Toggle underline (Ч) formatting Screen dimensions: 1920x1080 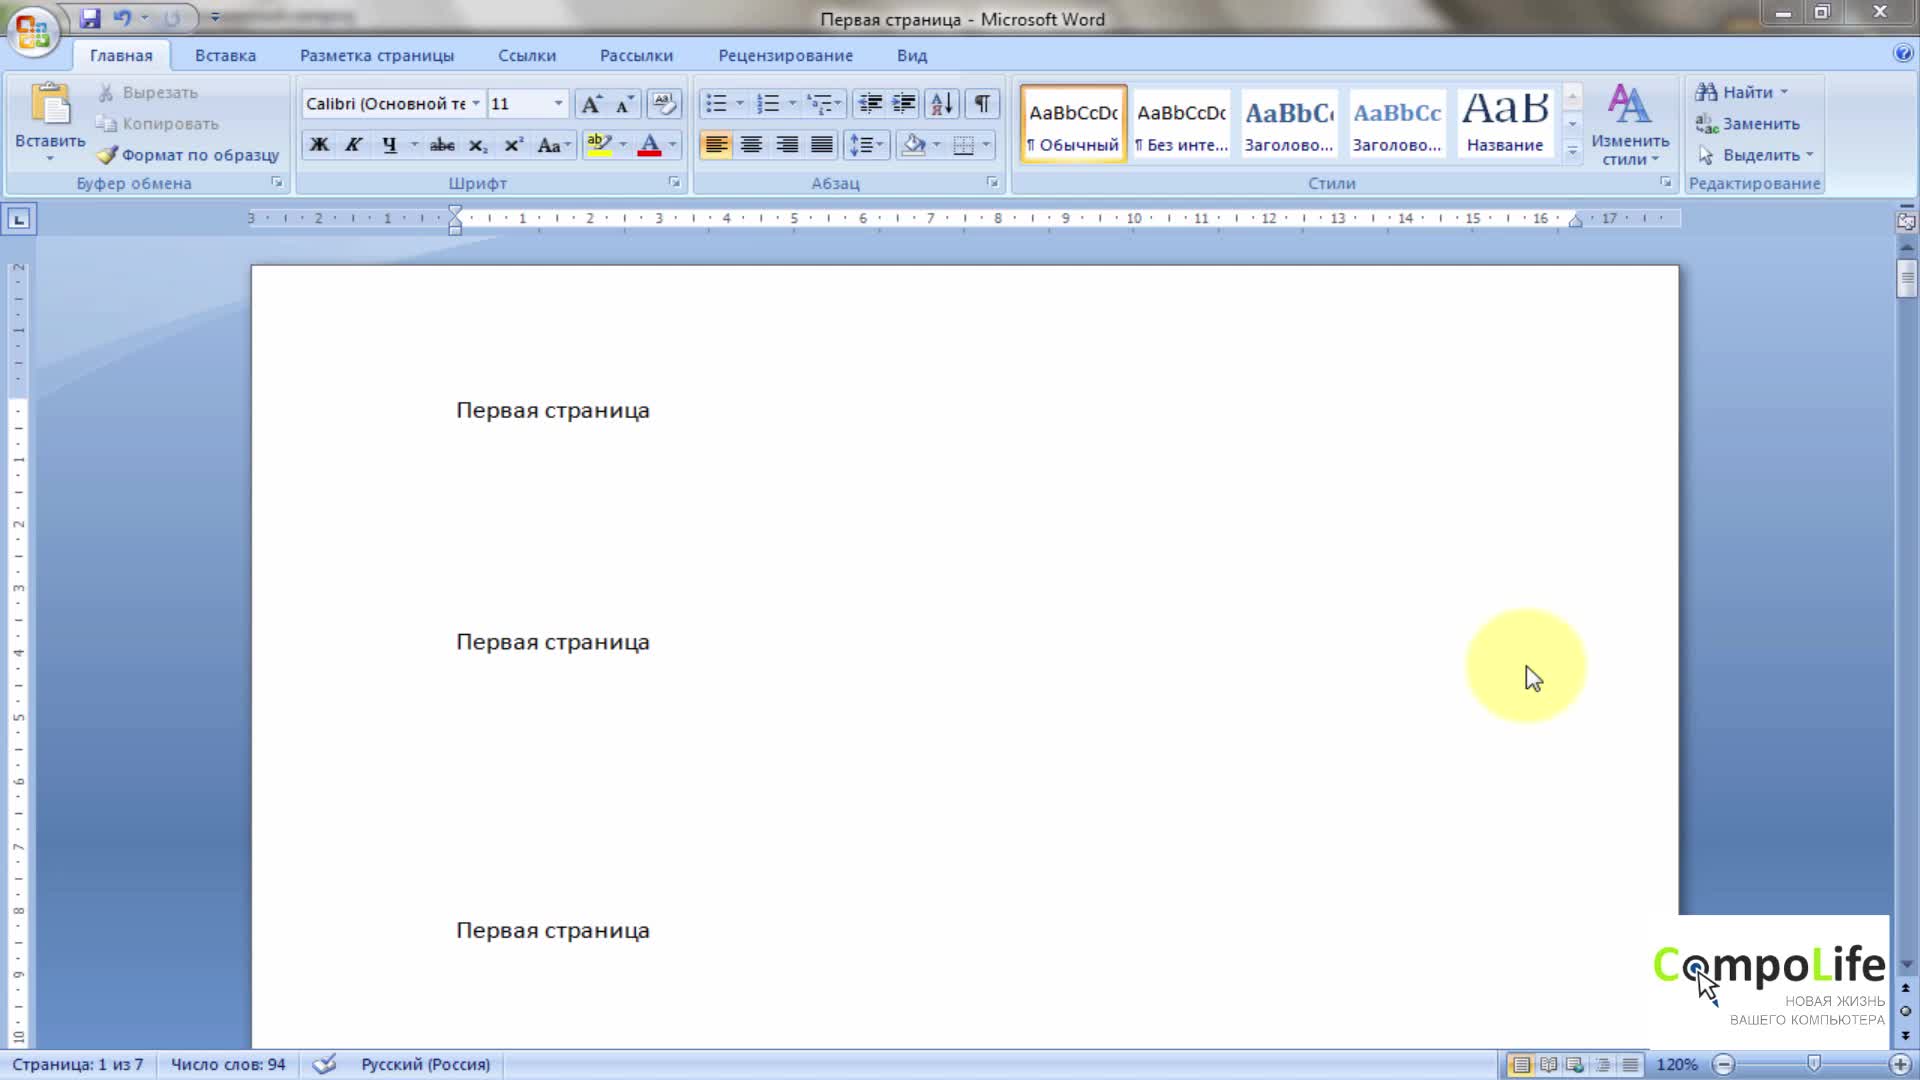(389, 145)
